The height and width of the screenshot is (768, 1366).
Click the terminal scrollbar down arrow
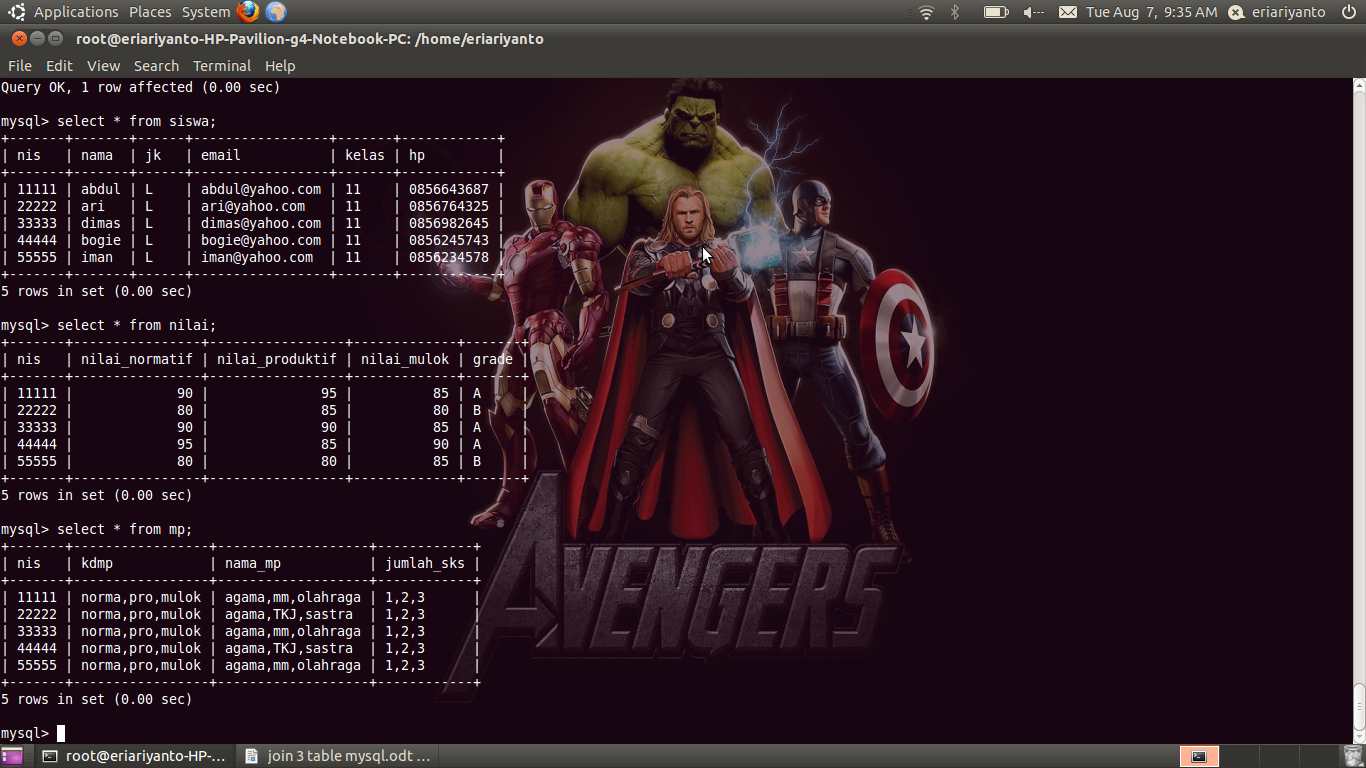(1359, 737)
